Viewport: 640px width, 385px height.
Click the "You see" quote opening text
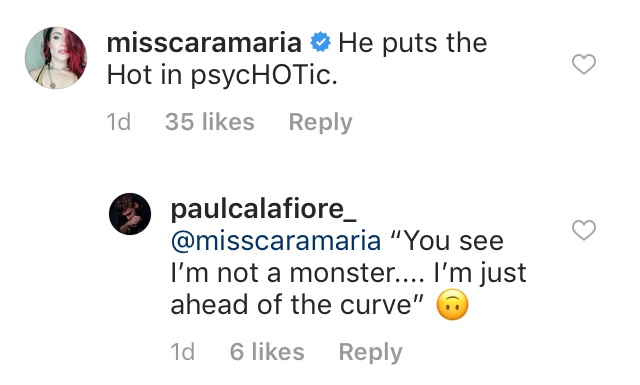click(x=447, y=240)
